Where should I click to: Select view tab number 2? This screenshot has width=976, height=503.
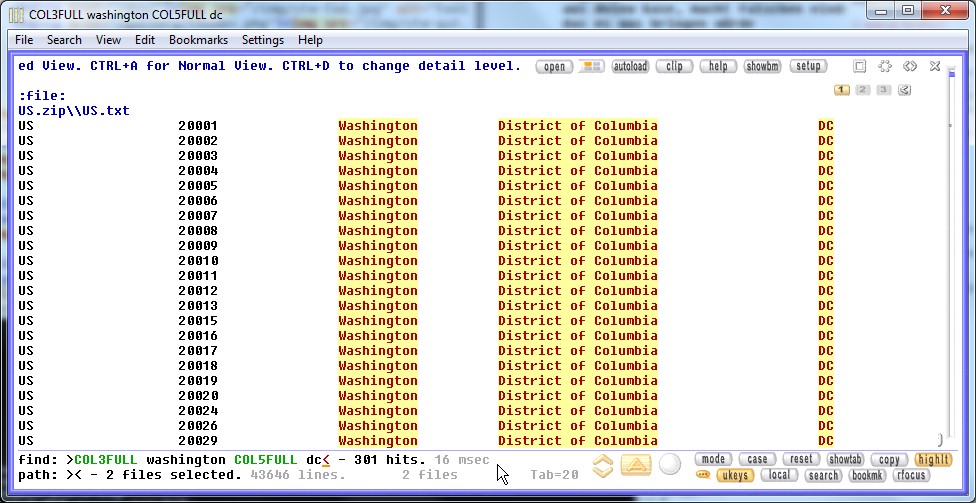point(862,90)
